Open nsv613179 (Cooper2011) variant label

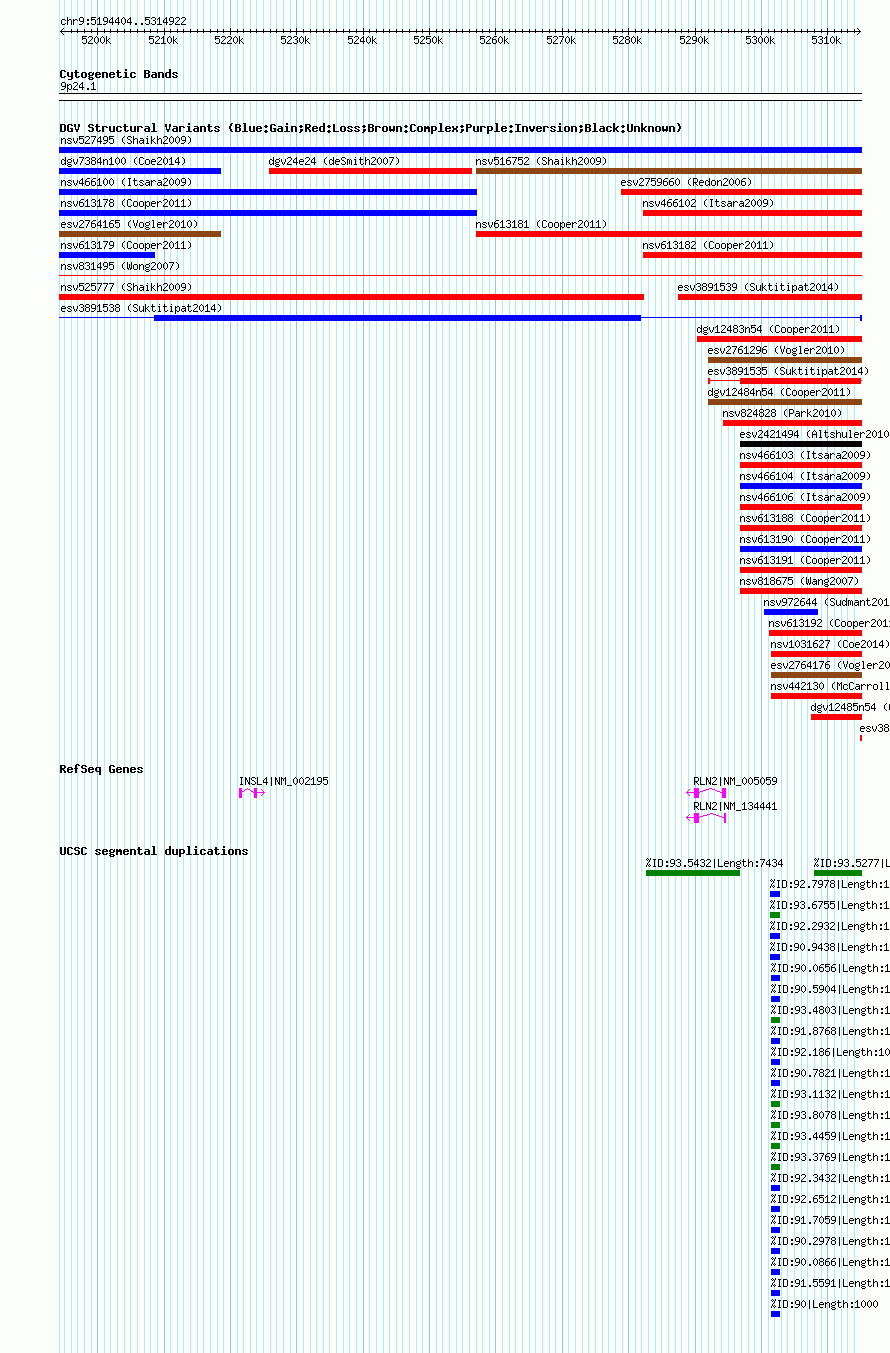(126, 245)
